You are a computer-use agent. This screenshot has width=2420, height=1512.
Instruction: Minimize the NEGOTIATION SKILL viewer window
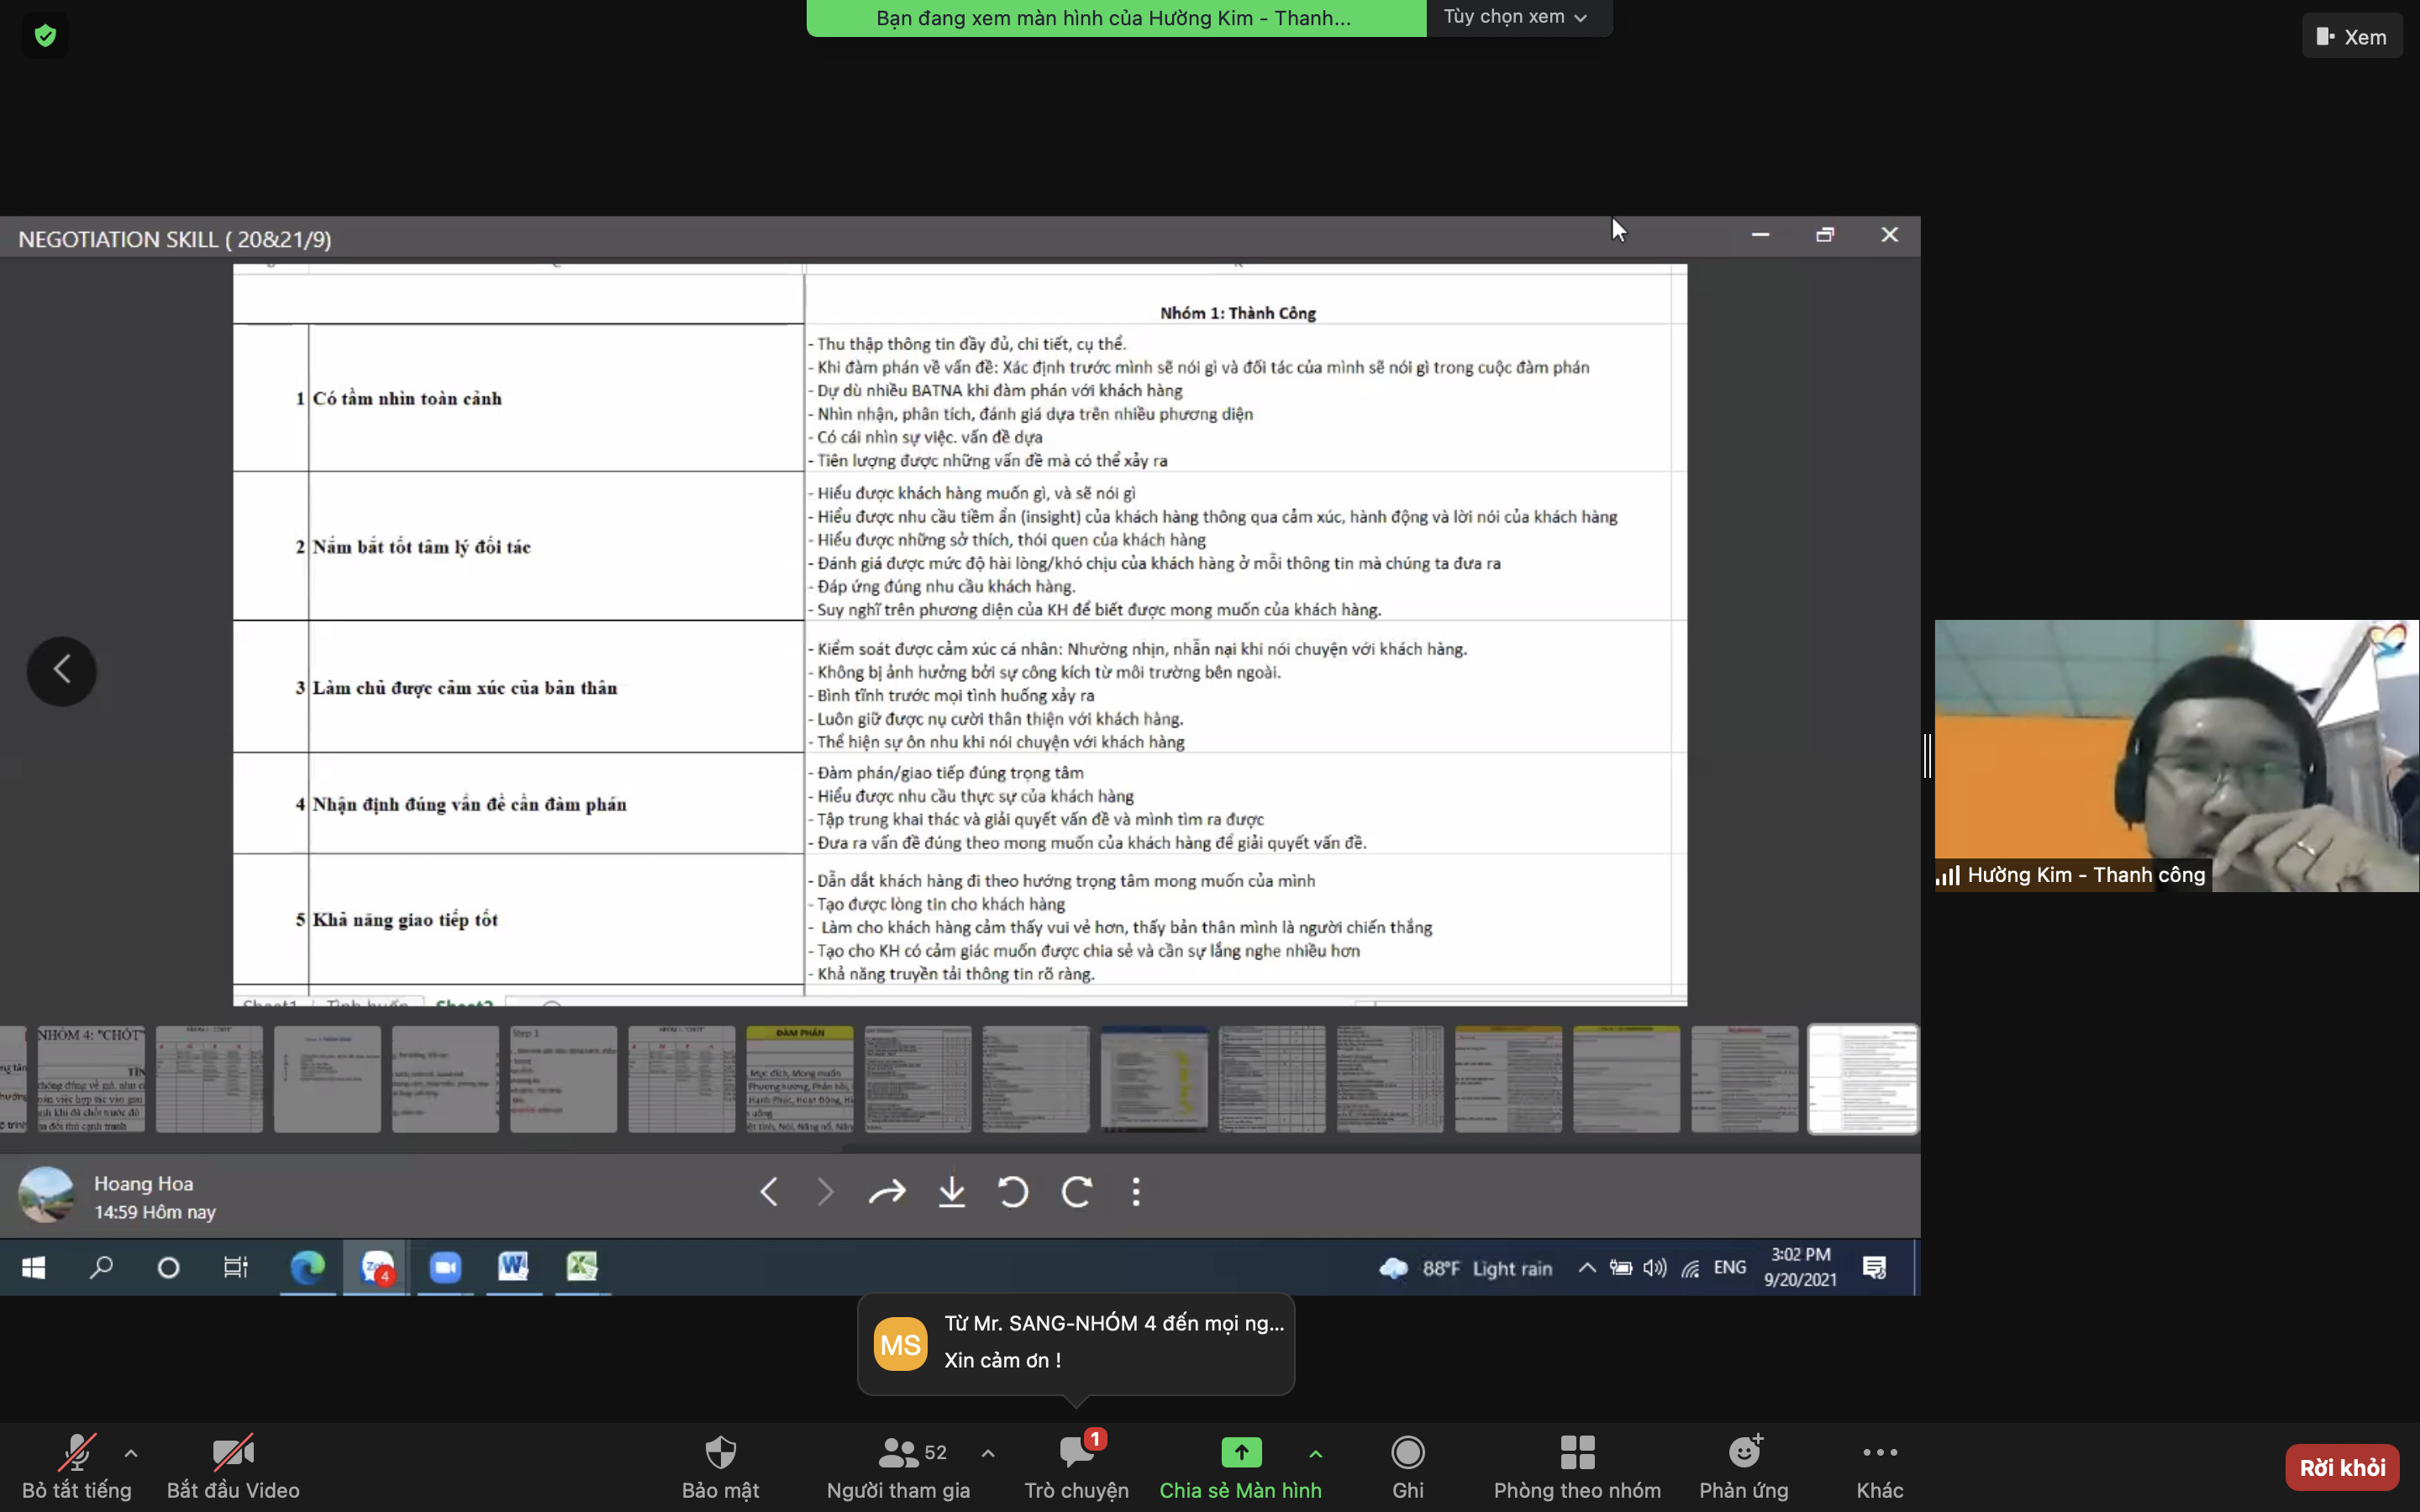coord(1760,235)
